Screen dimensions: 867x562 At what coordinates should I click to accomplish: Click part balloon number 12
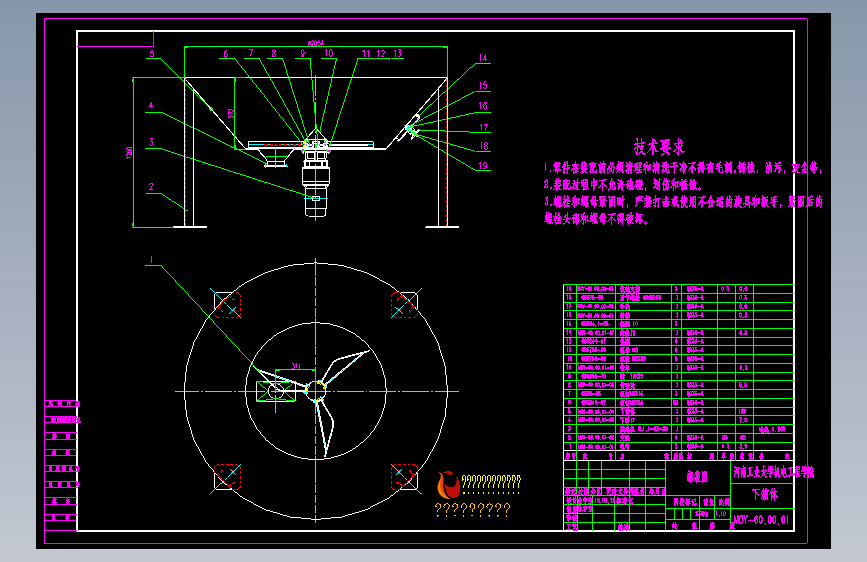381,54
